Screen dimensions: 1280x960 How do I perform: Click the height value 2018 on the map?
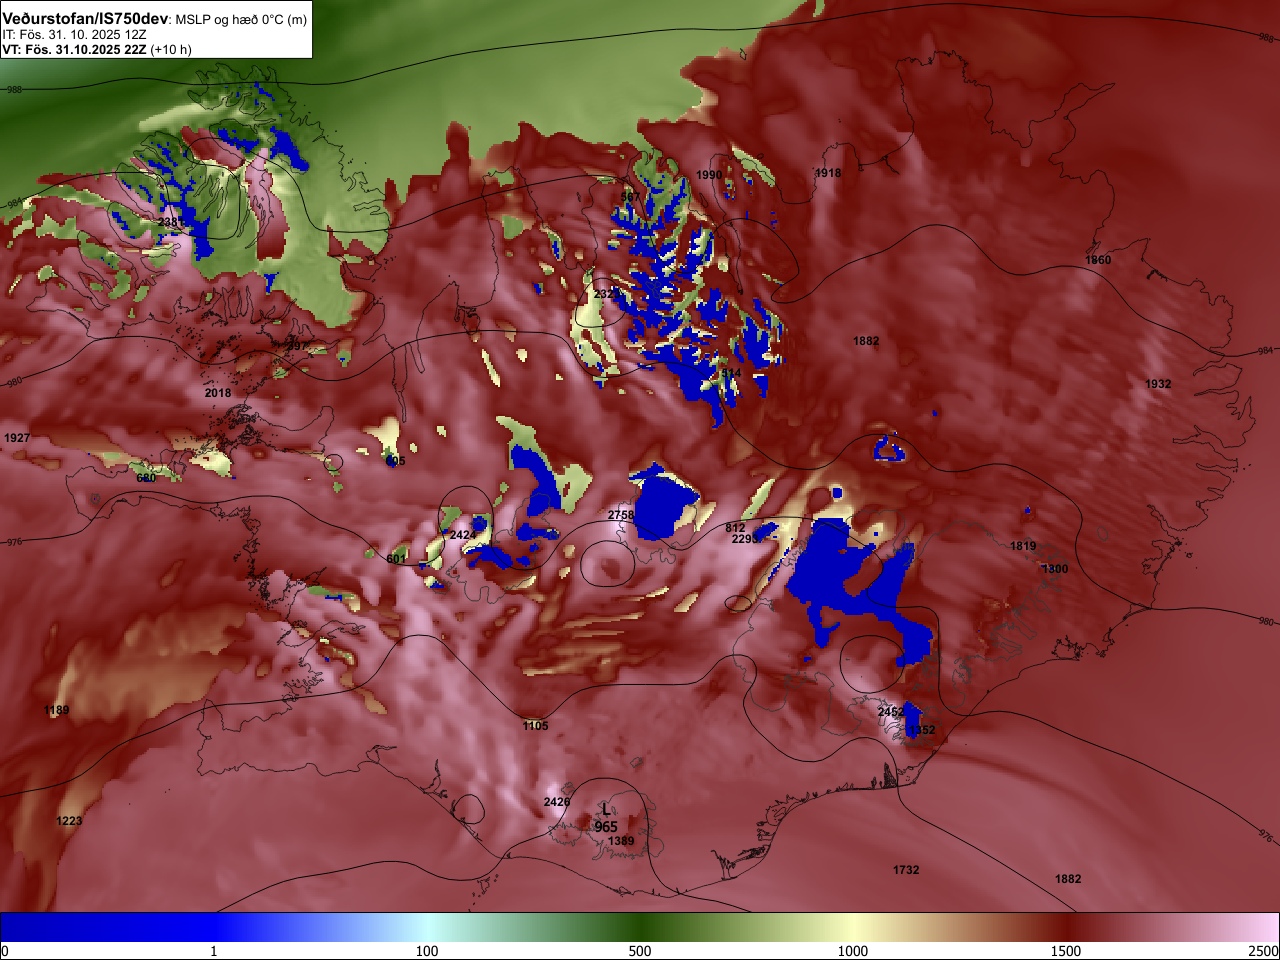pyautogui.click(x=218, y=393)
